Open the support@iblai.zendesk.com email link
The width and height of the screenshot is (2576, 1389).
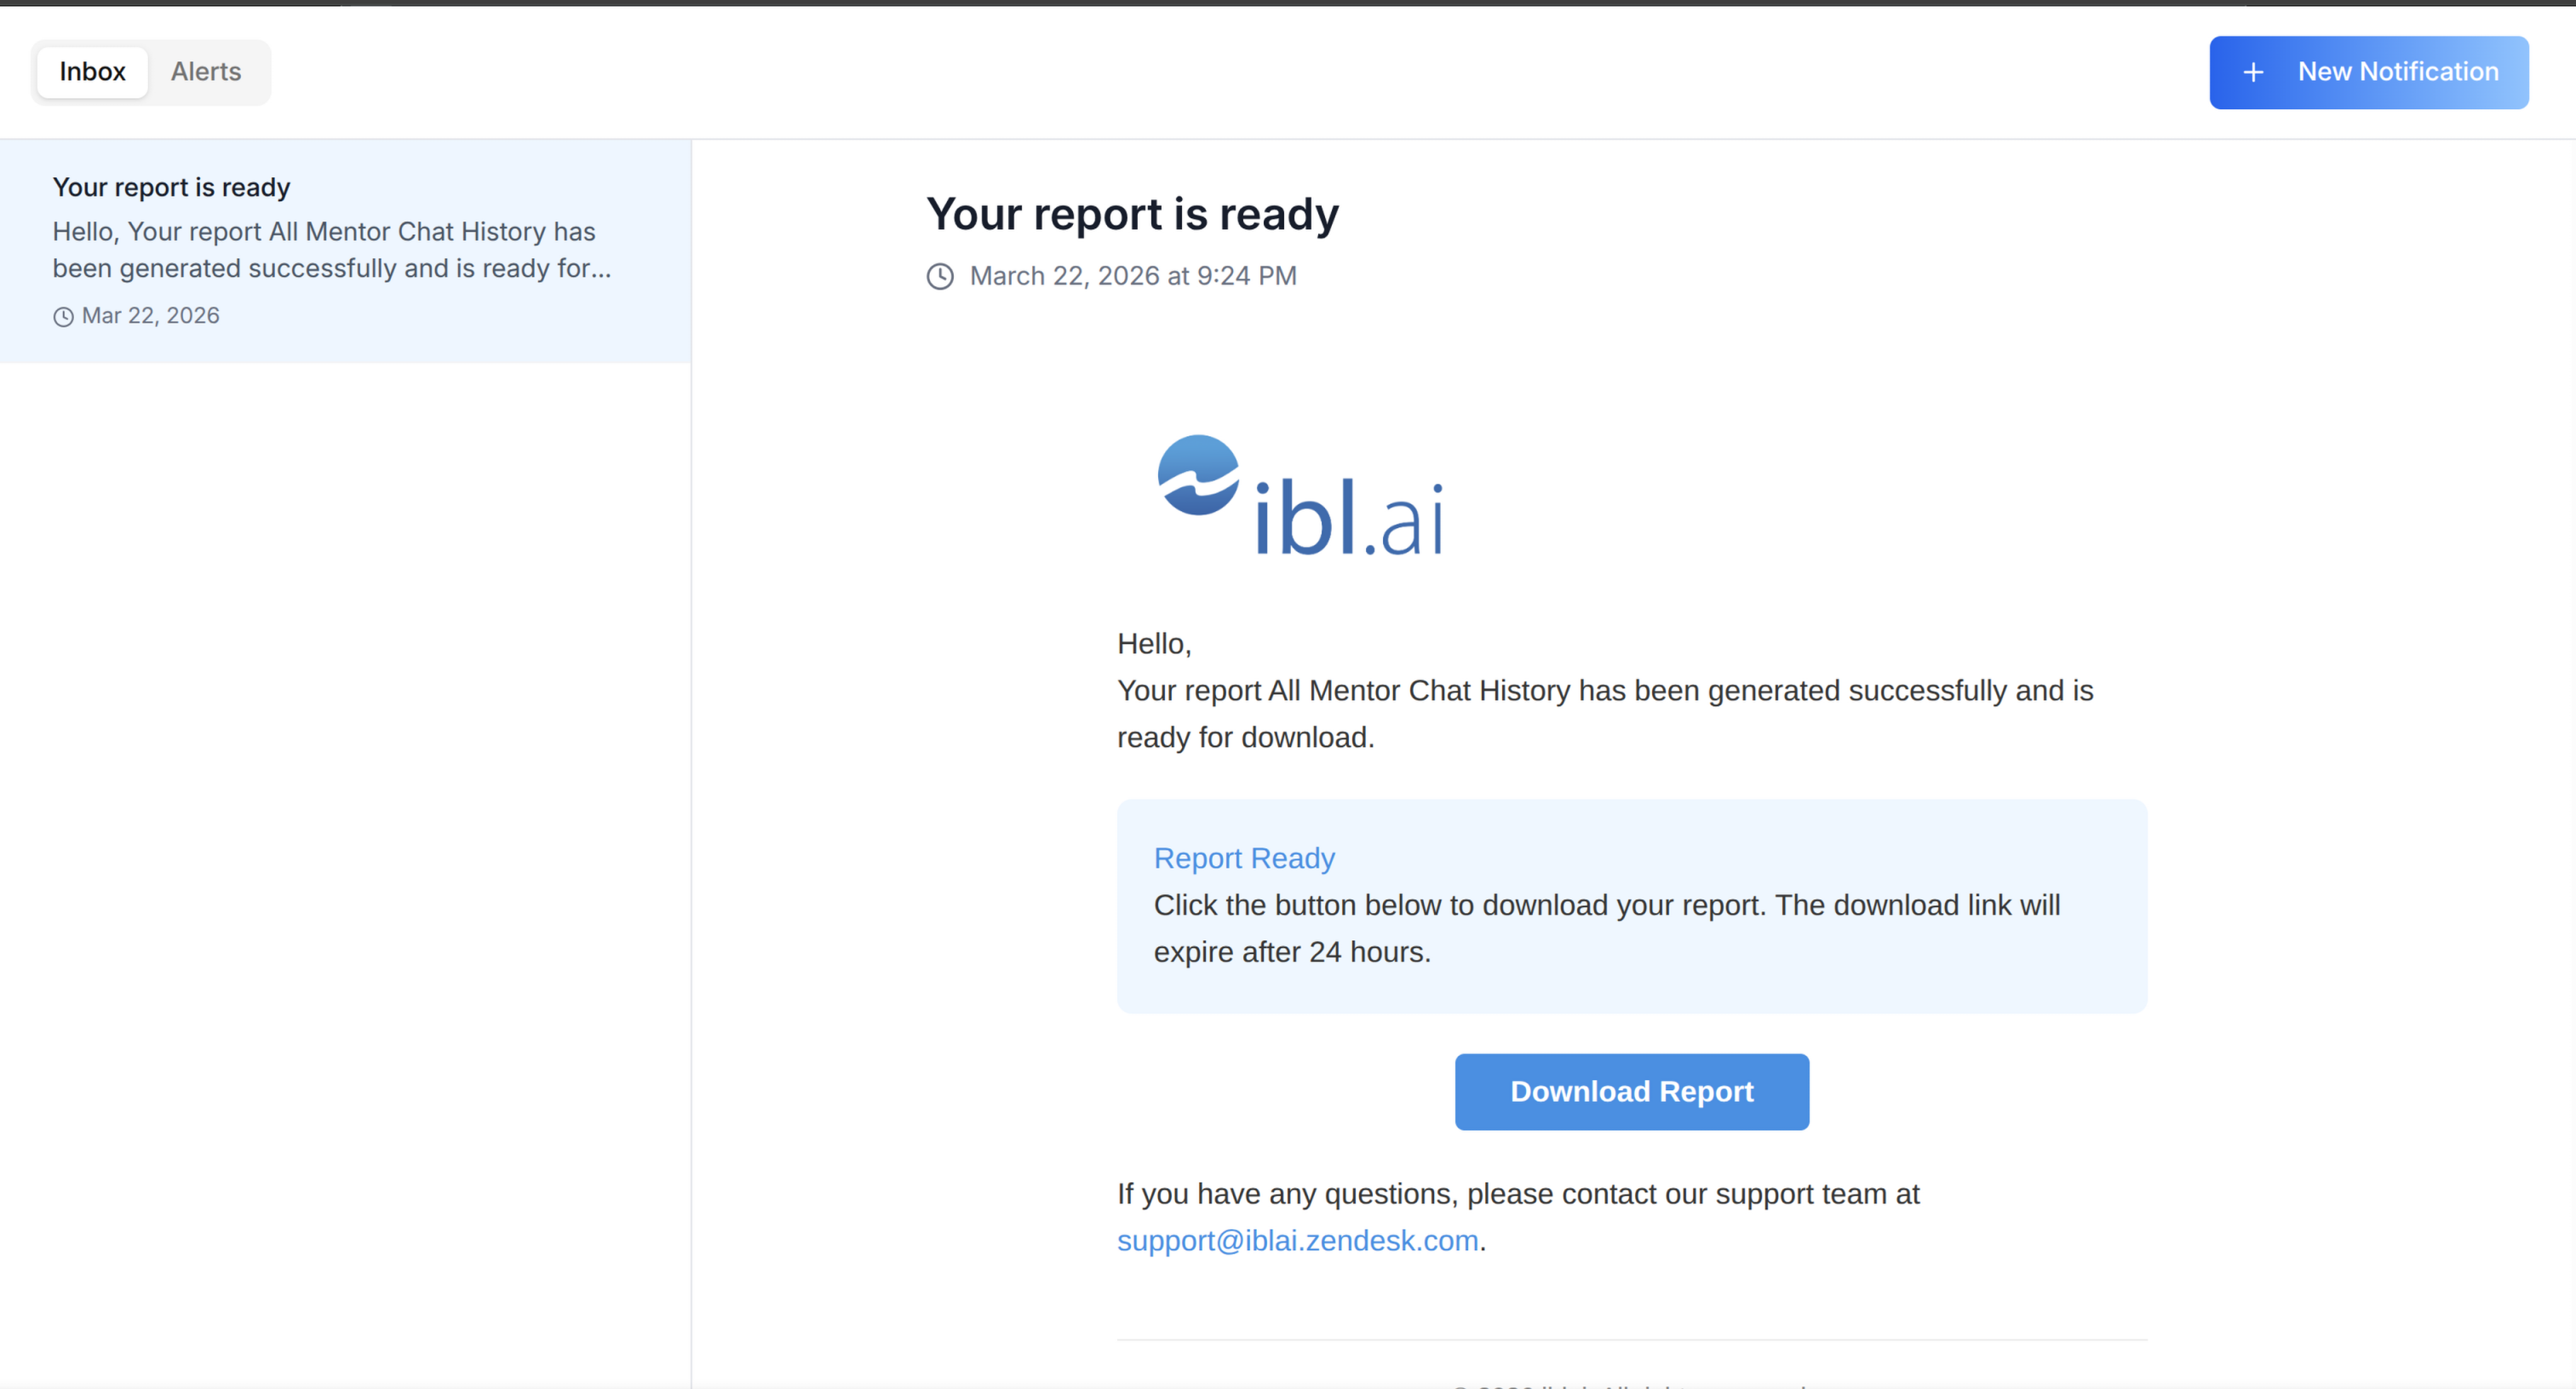coord(1297,1240)
